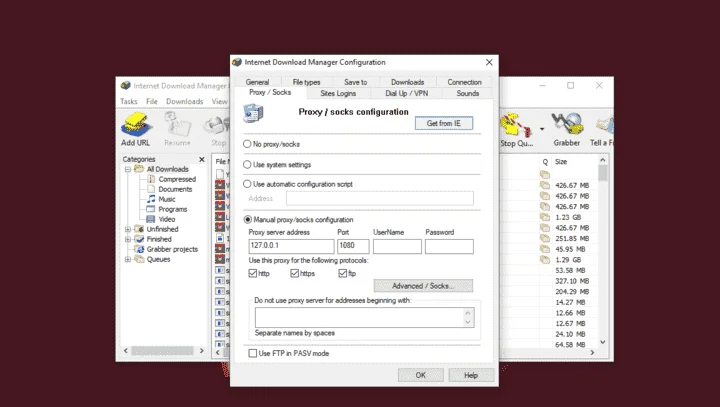Click the 1.23 GB size cell

coord(568,217)
